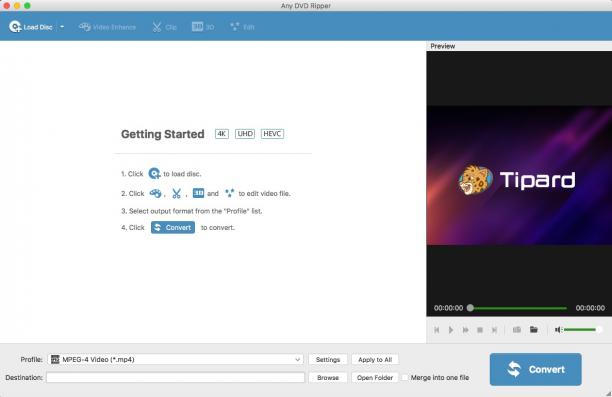This screenshot has width=612, height=397.
Task: Open the 3D settings tool
Action: (x=203, y=27)
